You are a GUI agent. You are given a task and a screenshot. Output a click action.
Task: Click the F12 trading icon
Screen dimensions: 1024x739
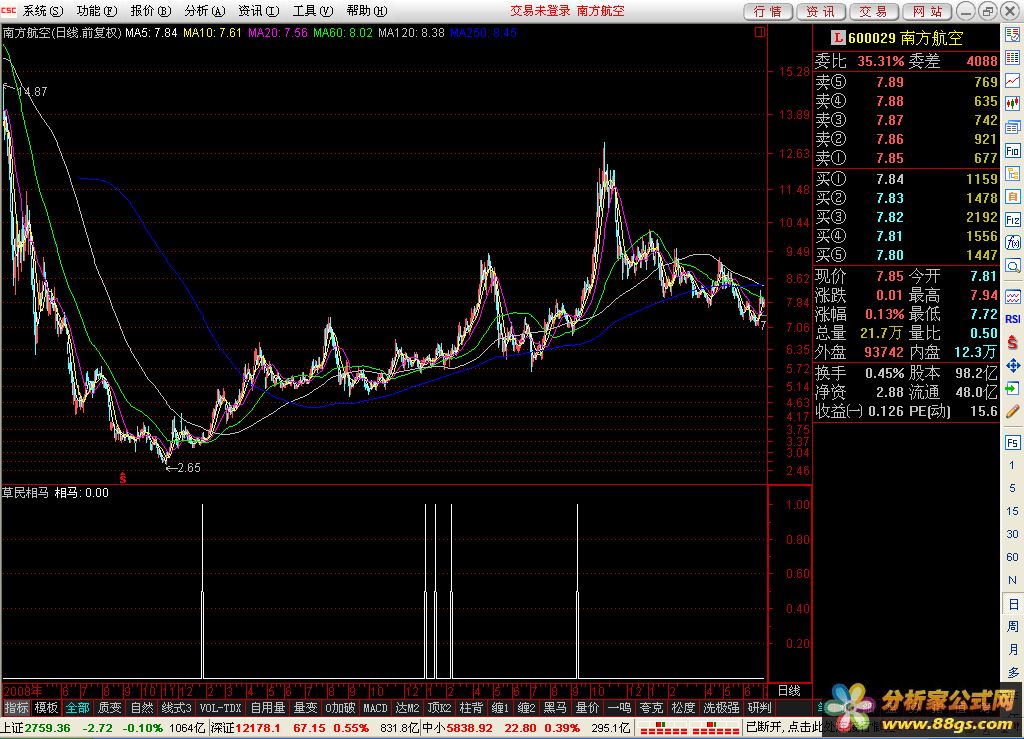1012,220
